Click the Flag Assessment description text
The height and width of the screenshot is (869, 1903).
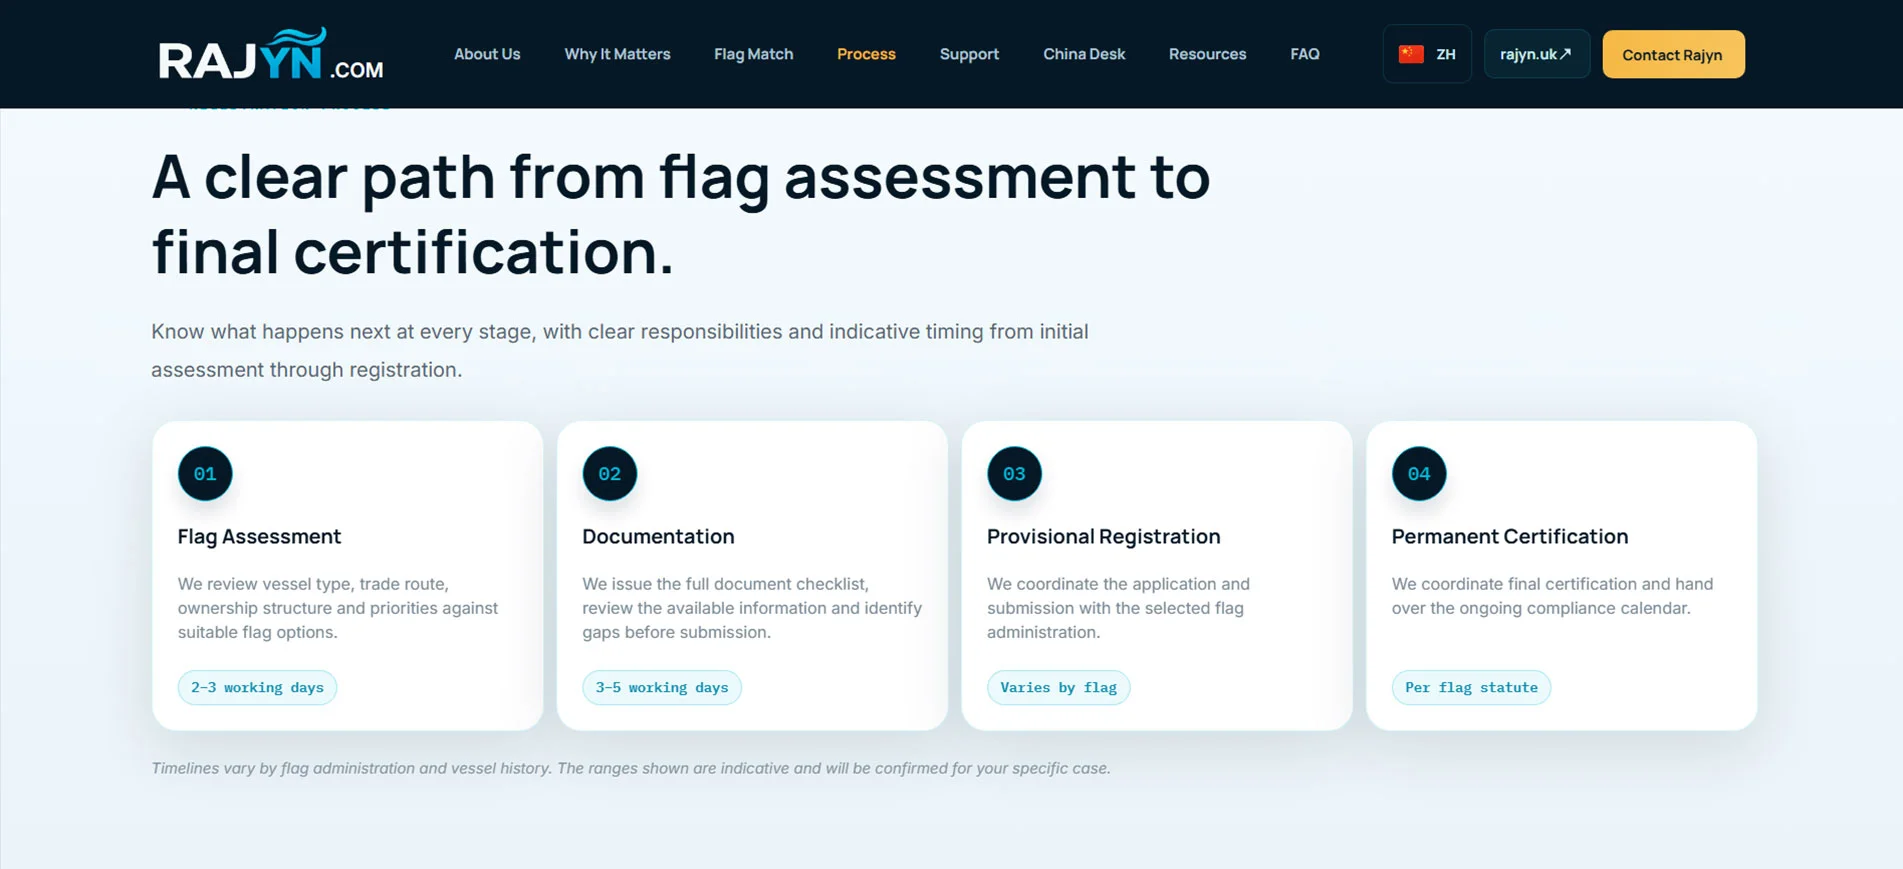[x=338, y=608]
